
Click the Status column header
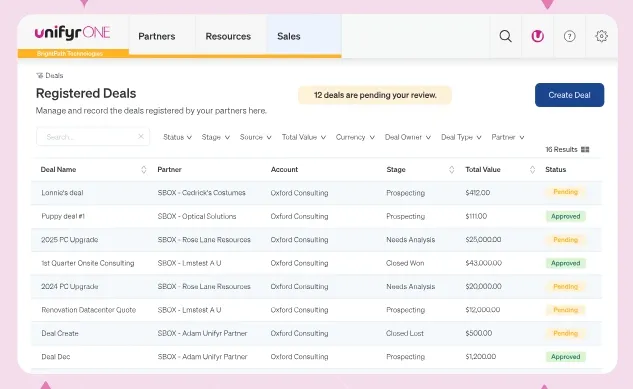coord(555,169)
